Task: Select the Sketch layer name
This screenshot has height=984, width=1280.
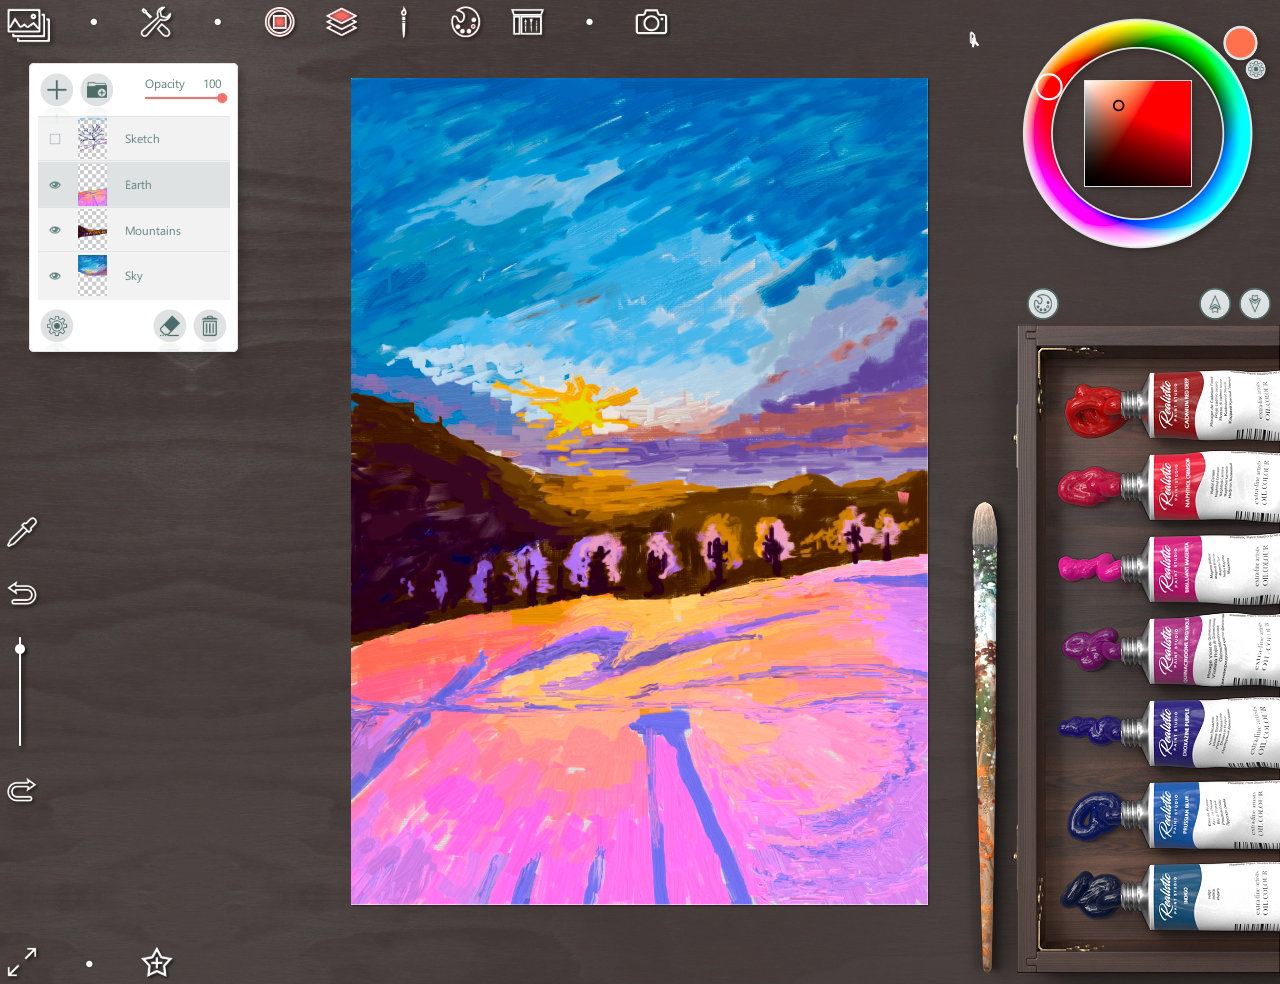Action: (142, 139)
